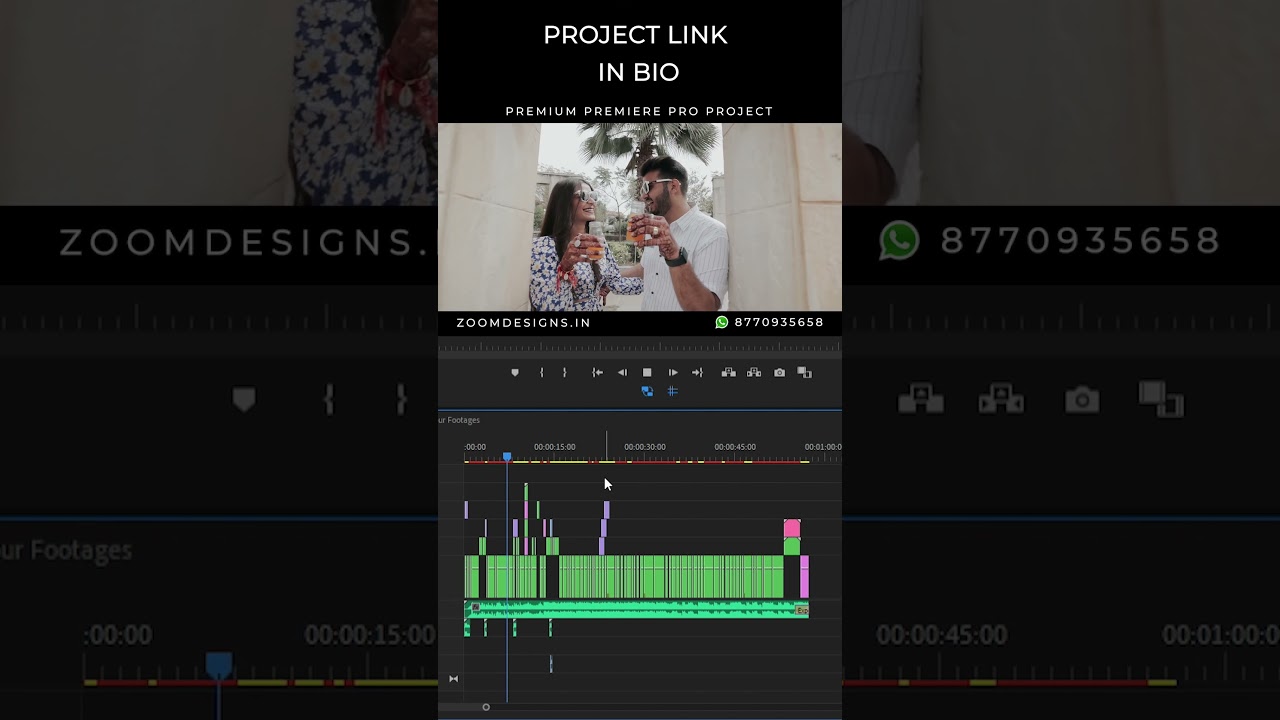Click the 00:00:45:00 ruler timecode
Viewport: 1280px width, 720px height.
[735, 447]
